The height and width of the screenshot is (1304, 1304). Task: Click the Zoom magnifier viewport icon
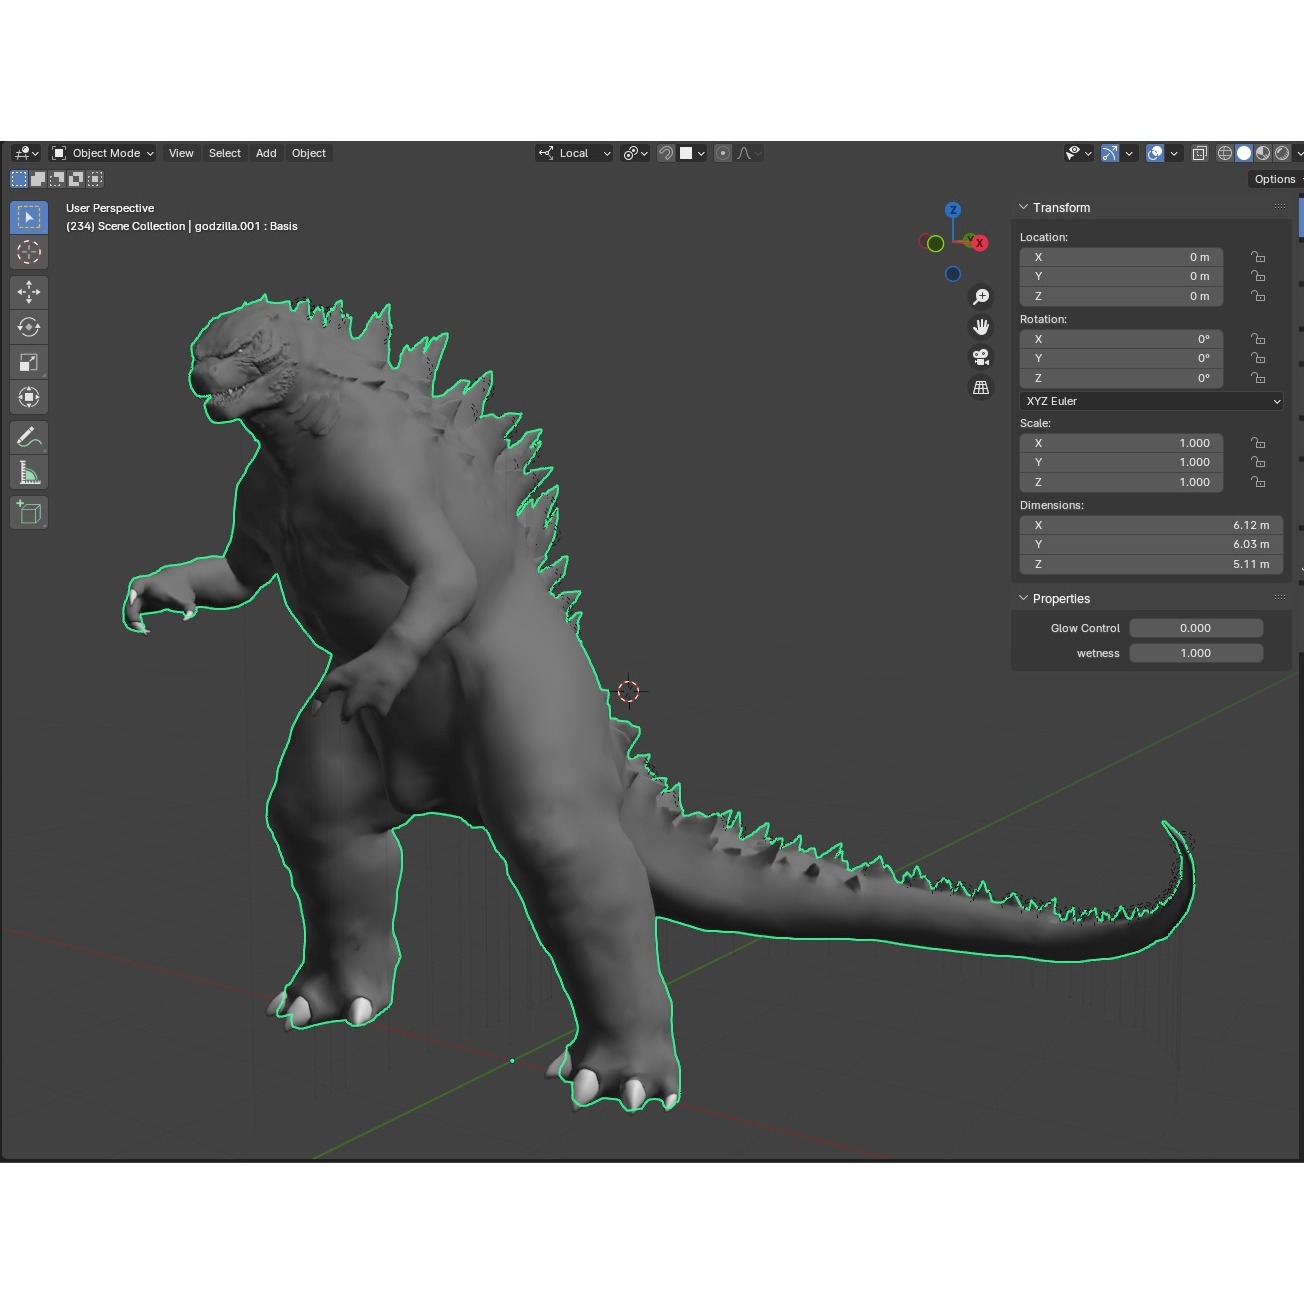[981, 297]
